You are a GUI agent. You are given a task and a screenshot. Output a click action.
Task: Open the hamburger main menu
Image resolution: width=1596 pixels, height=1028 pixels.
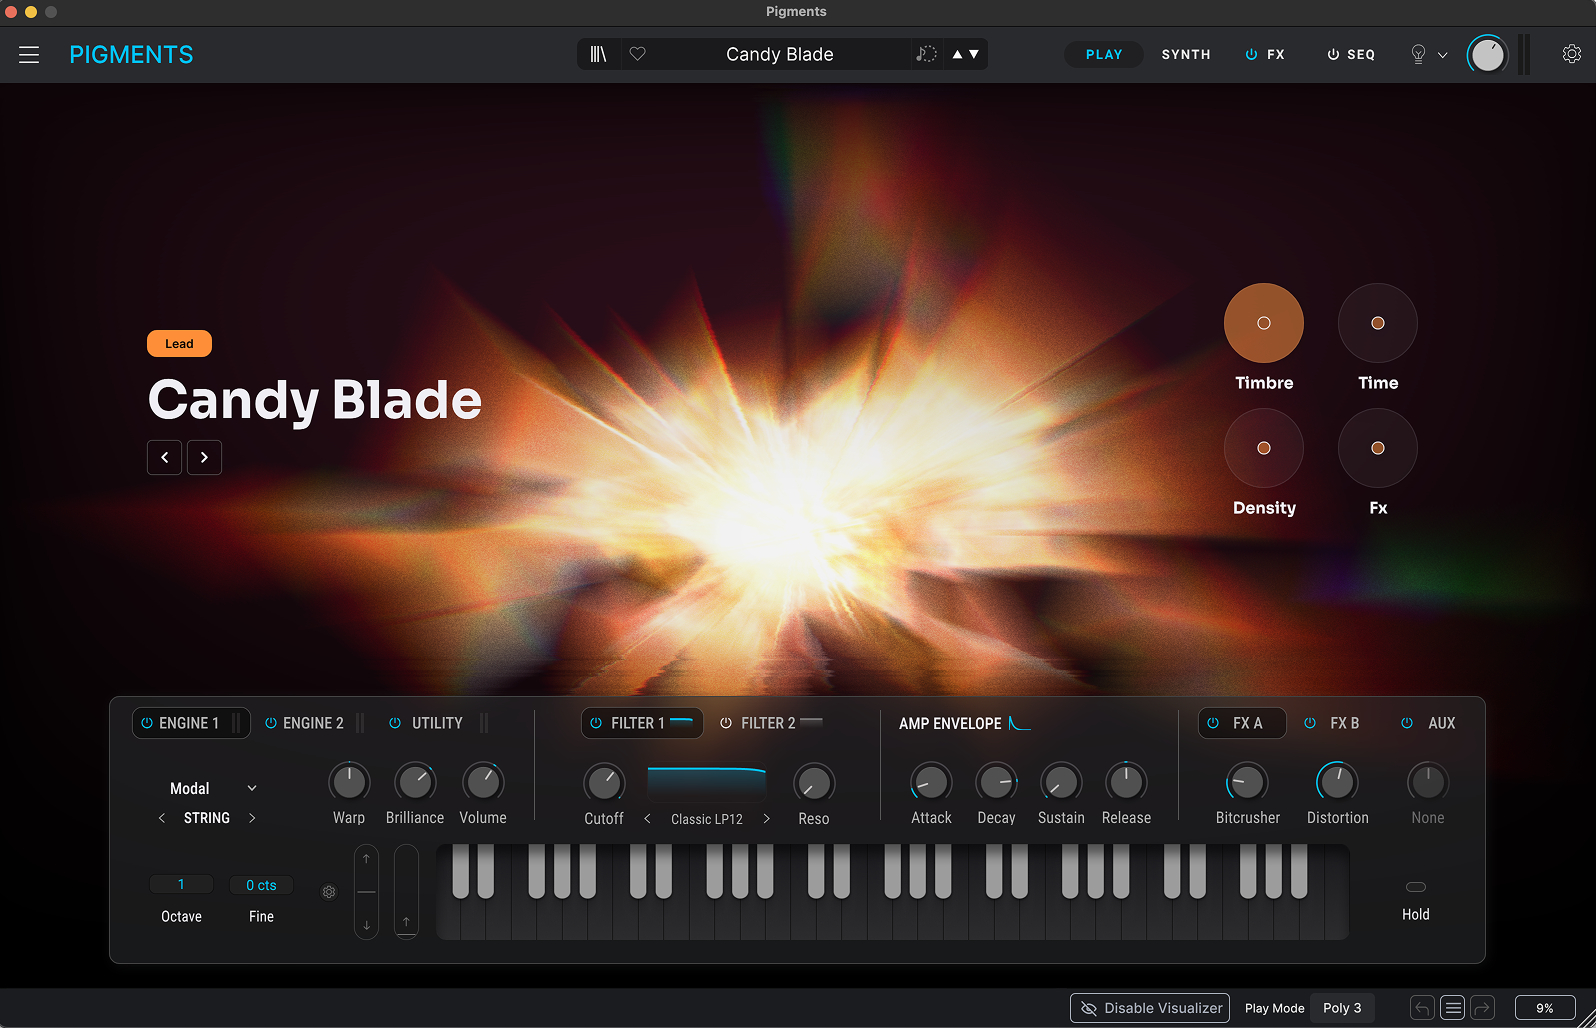(x=29, y=55)
